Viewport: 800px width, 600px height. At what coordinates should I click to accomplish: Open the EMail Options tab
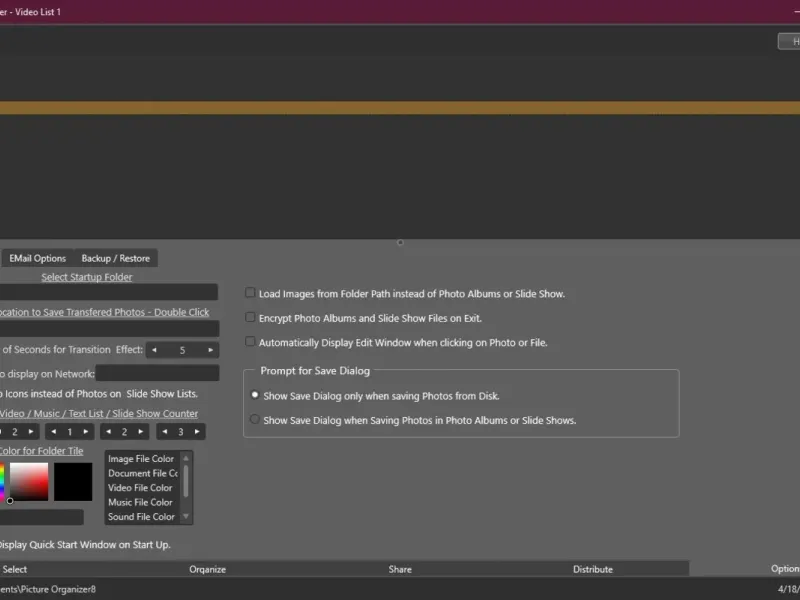pos(37,259)
